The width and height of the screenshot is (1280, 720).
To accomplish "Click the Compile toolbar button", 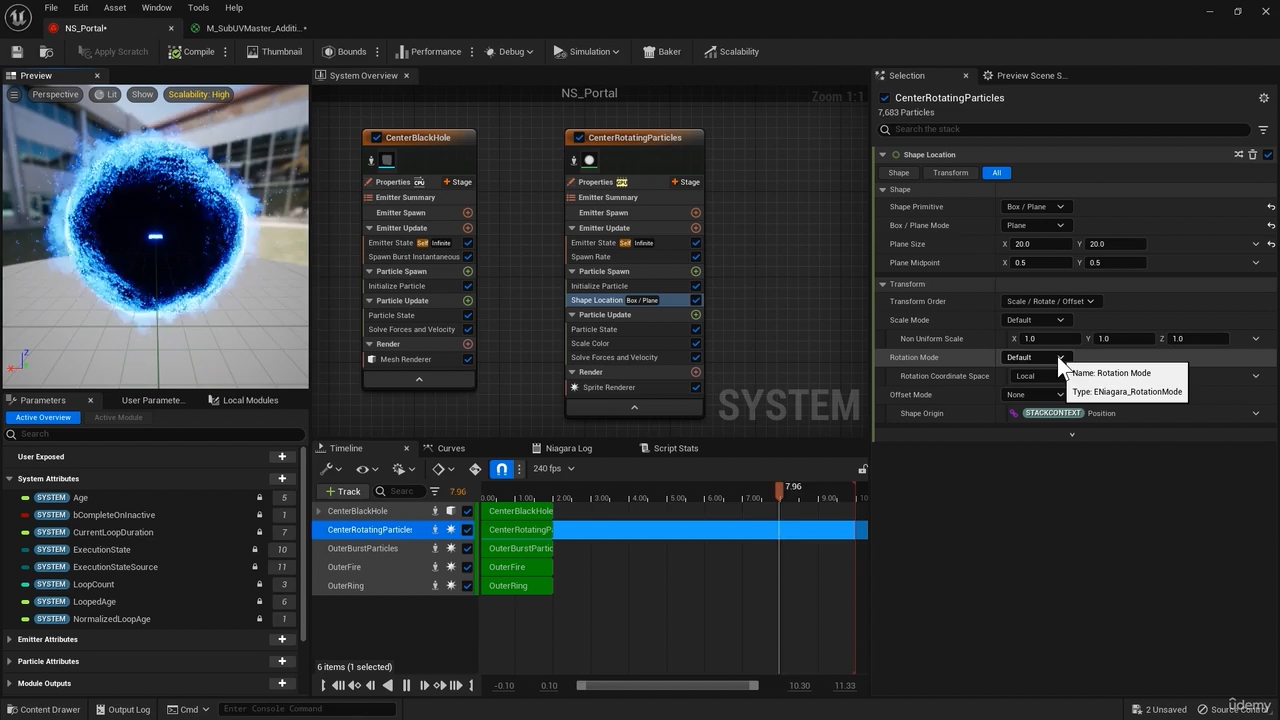I will point(191,52).
